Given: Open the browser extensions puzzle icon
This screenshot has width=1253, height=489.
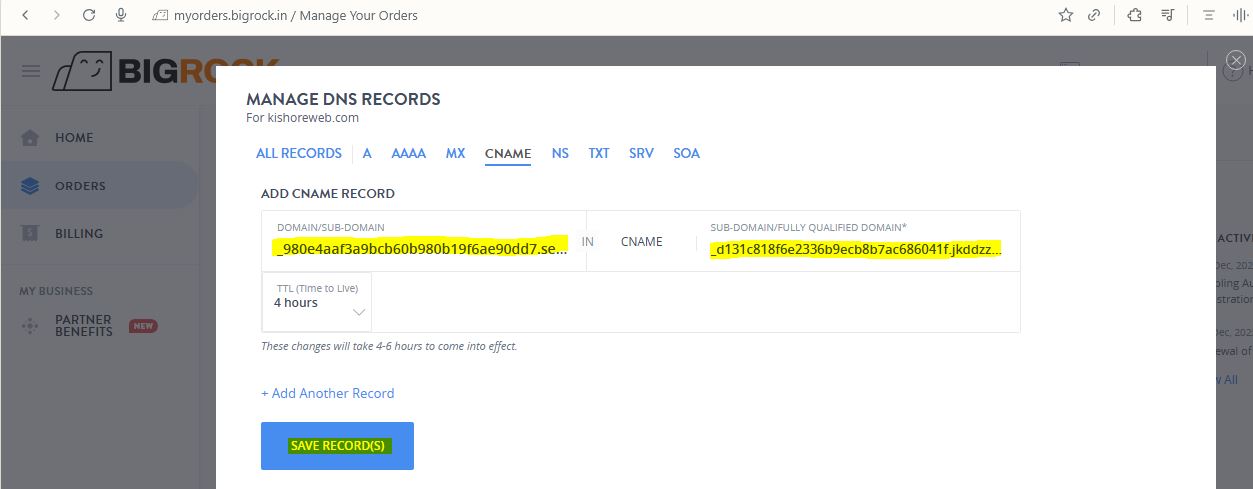Looking at the screenshot, I should pos(1134,15).
